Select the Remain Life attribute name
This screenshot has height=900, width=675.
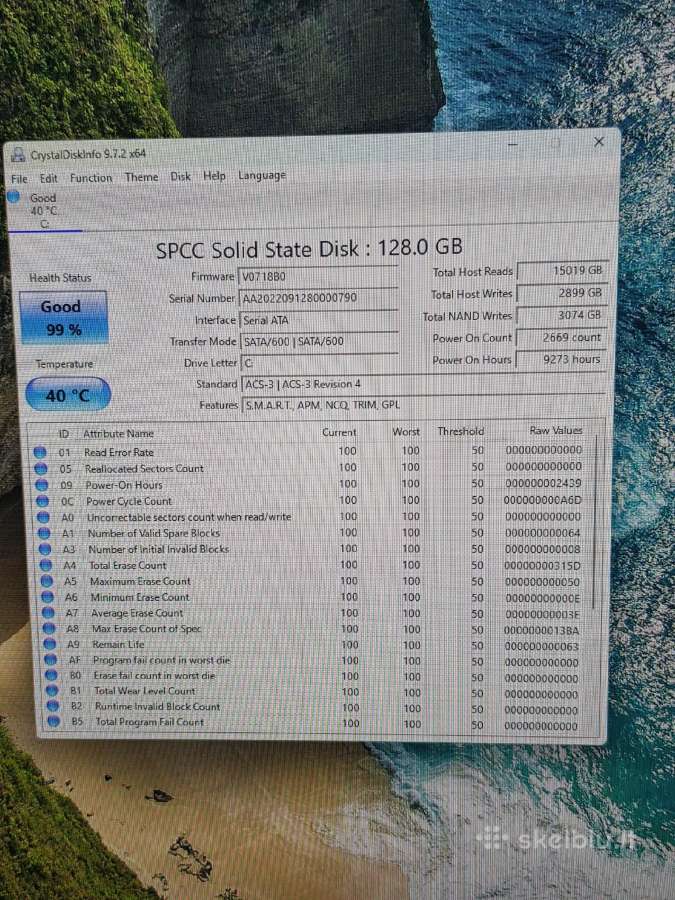[118, 645]
